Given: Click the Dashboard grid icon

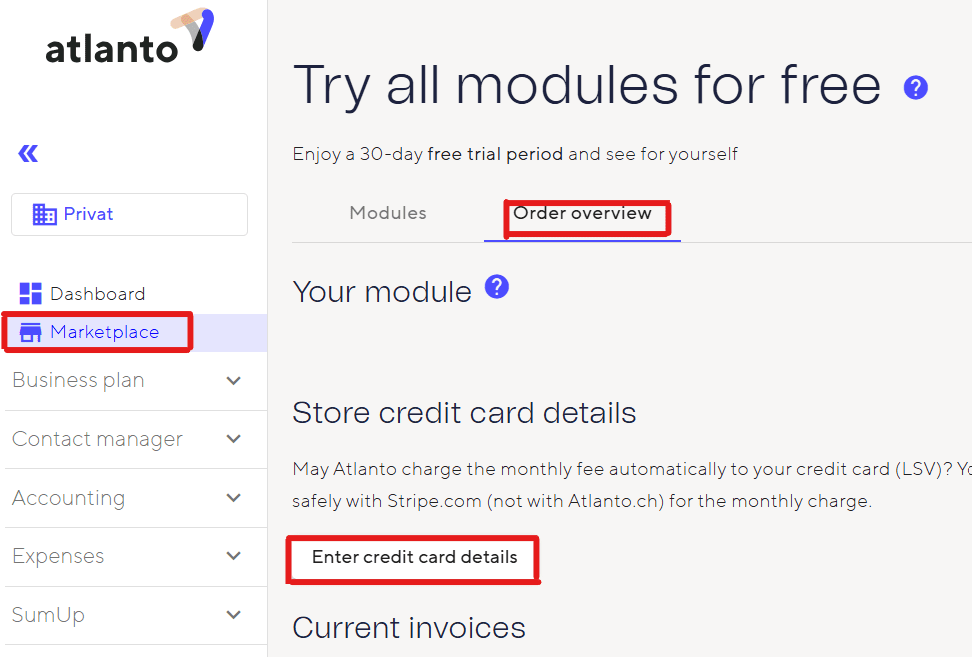Looking at the screenshot, I should pyautogui.click(x=31, y=294).
